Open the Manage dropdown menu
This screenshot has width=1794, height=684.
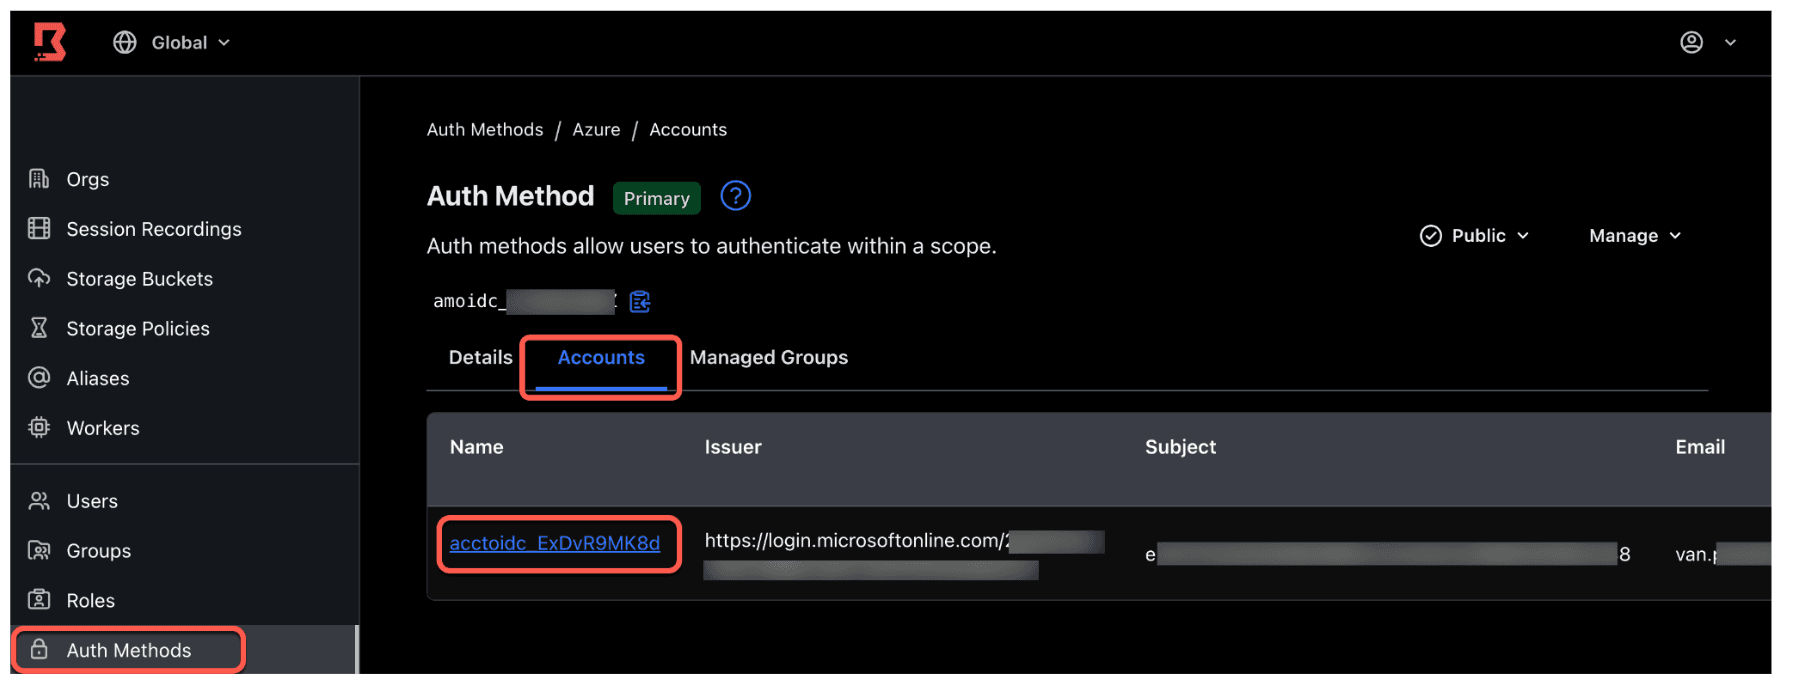pyautogui.click(x=1635, y=236)
